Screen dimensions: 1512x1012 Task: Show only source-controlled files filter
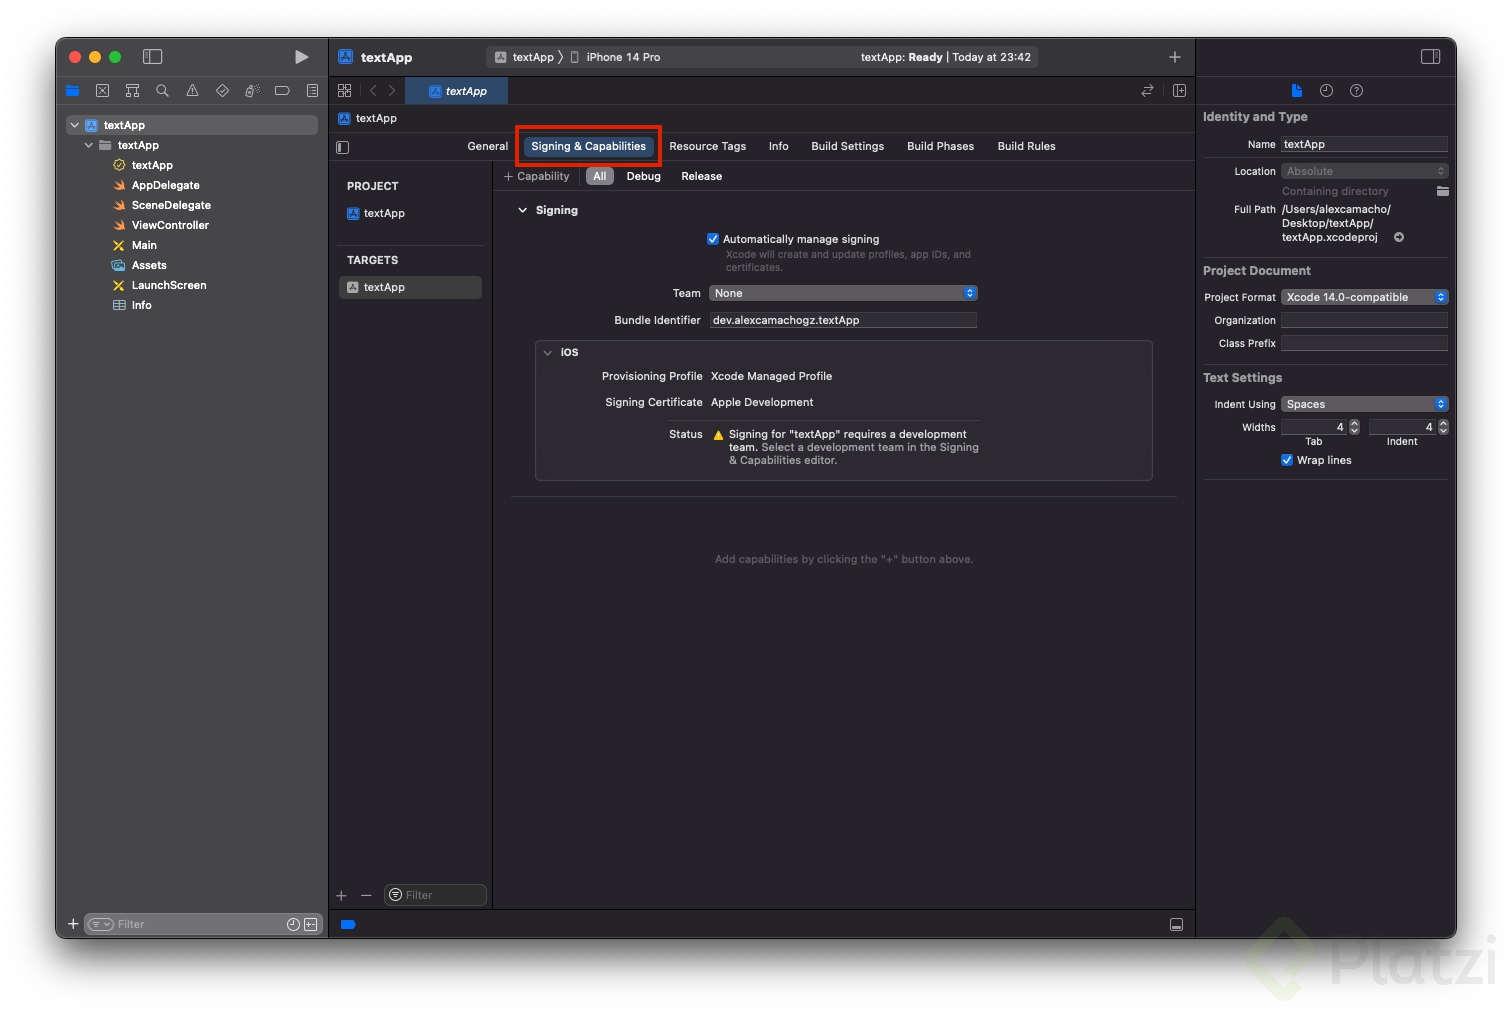point(310,924)
